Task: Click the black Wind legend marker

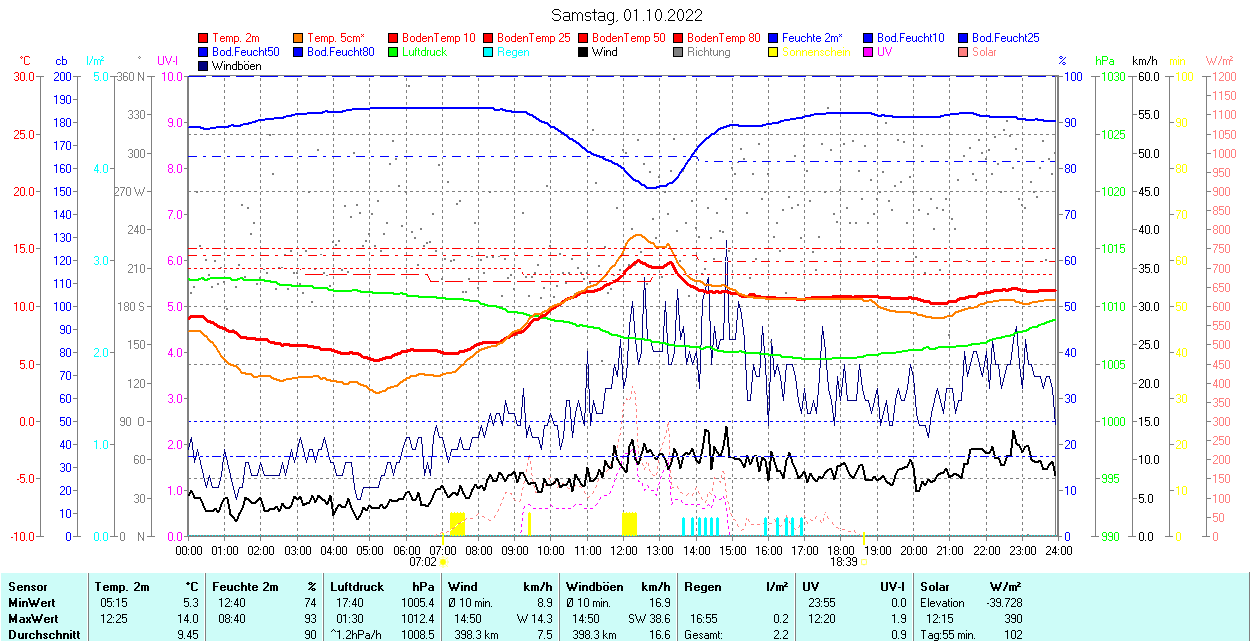Action: point(583,52)
